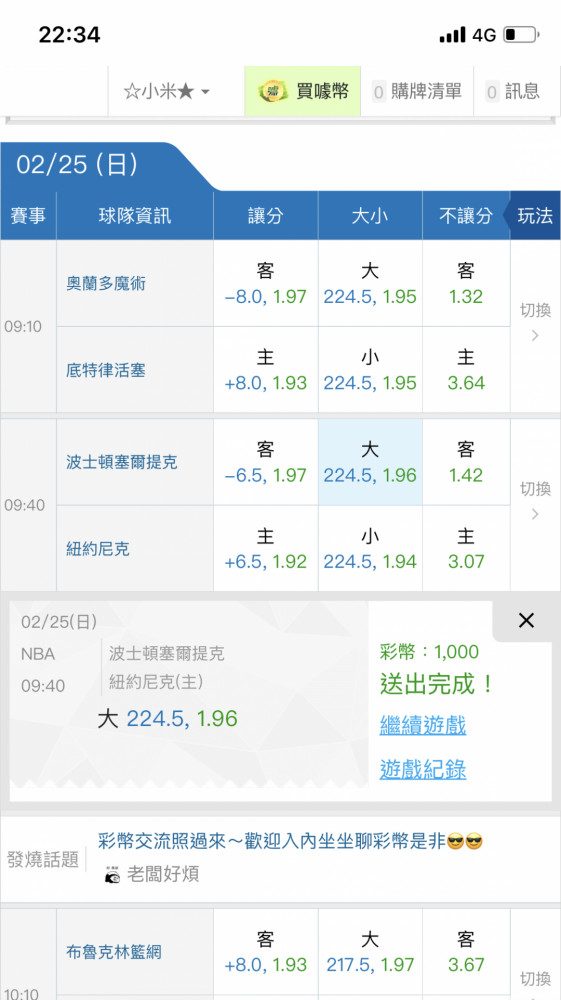Screen dimensions: 561x1000
Task: Pick 客 1.42 moneyline for 波士頓塞爾提克
Action: [466, 462]
